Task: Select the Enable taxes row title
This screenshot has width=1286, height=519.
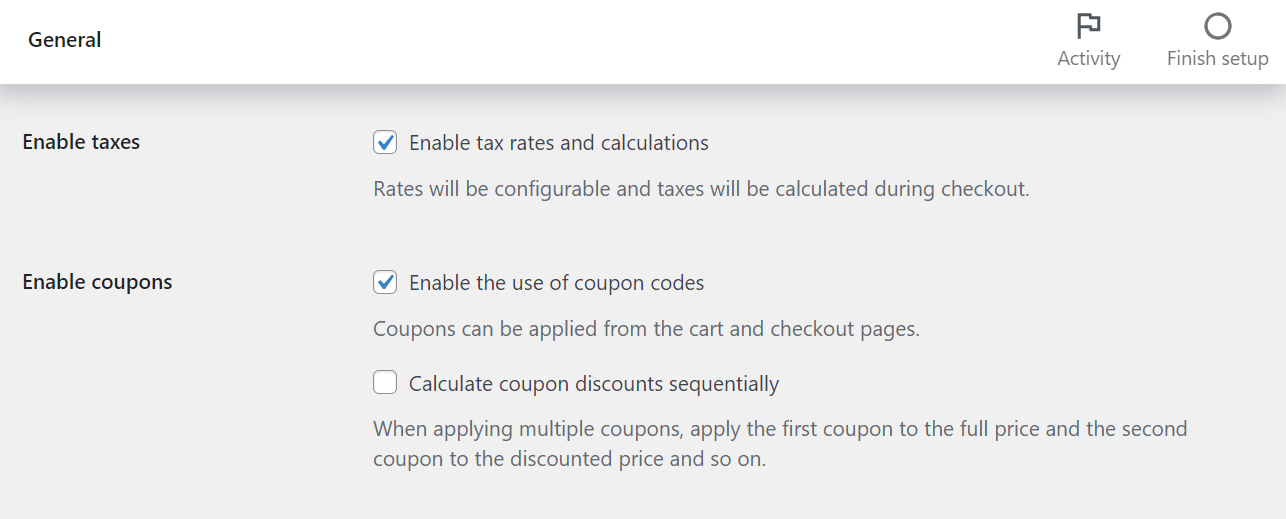Action: (81, 142)
